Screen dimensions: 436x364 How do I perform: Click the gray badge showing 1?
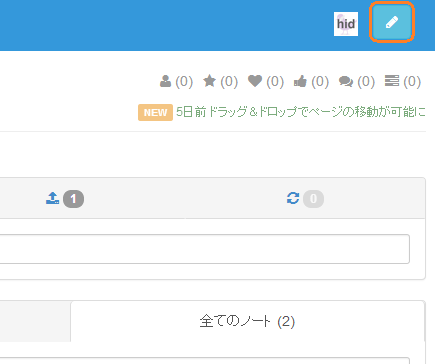click(x=73, y=199)
